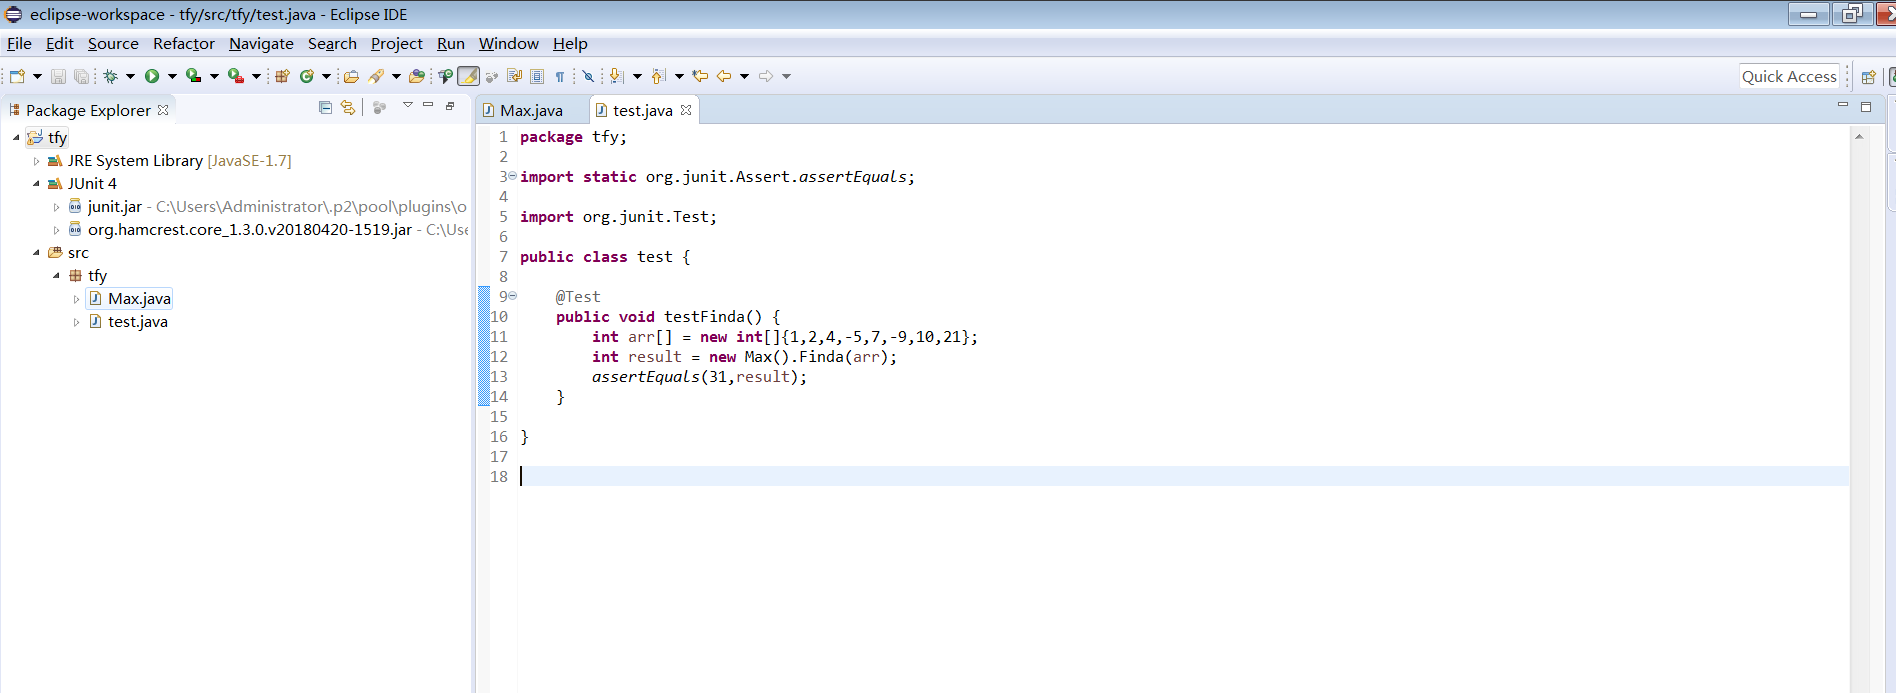Open the New wizard dropdown arrow
This screenshot has width=1896, height=693.
coord(37,76)
